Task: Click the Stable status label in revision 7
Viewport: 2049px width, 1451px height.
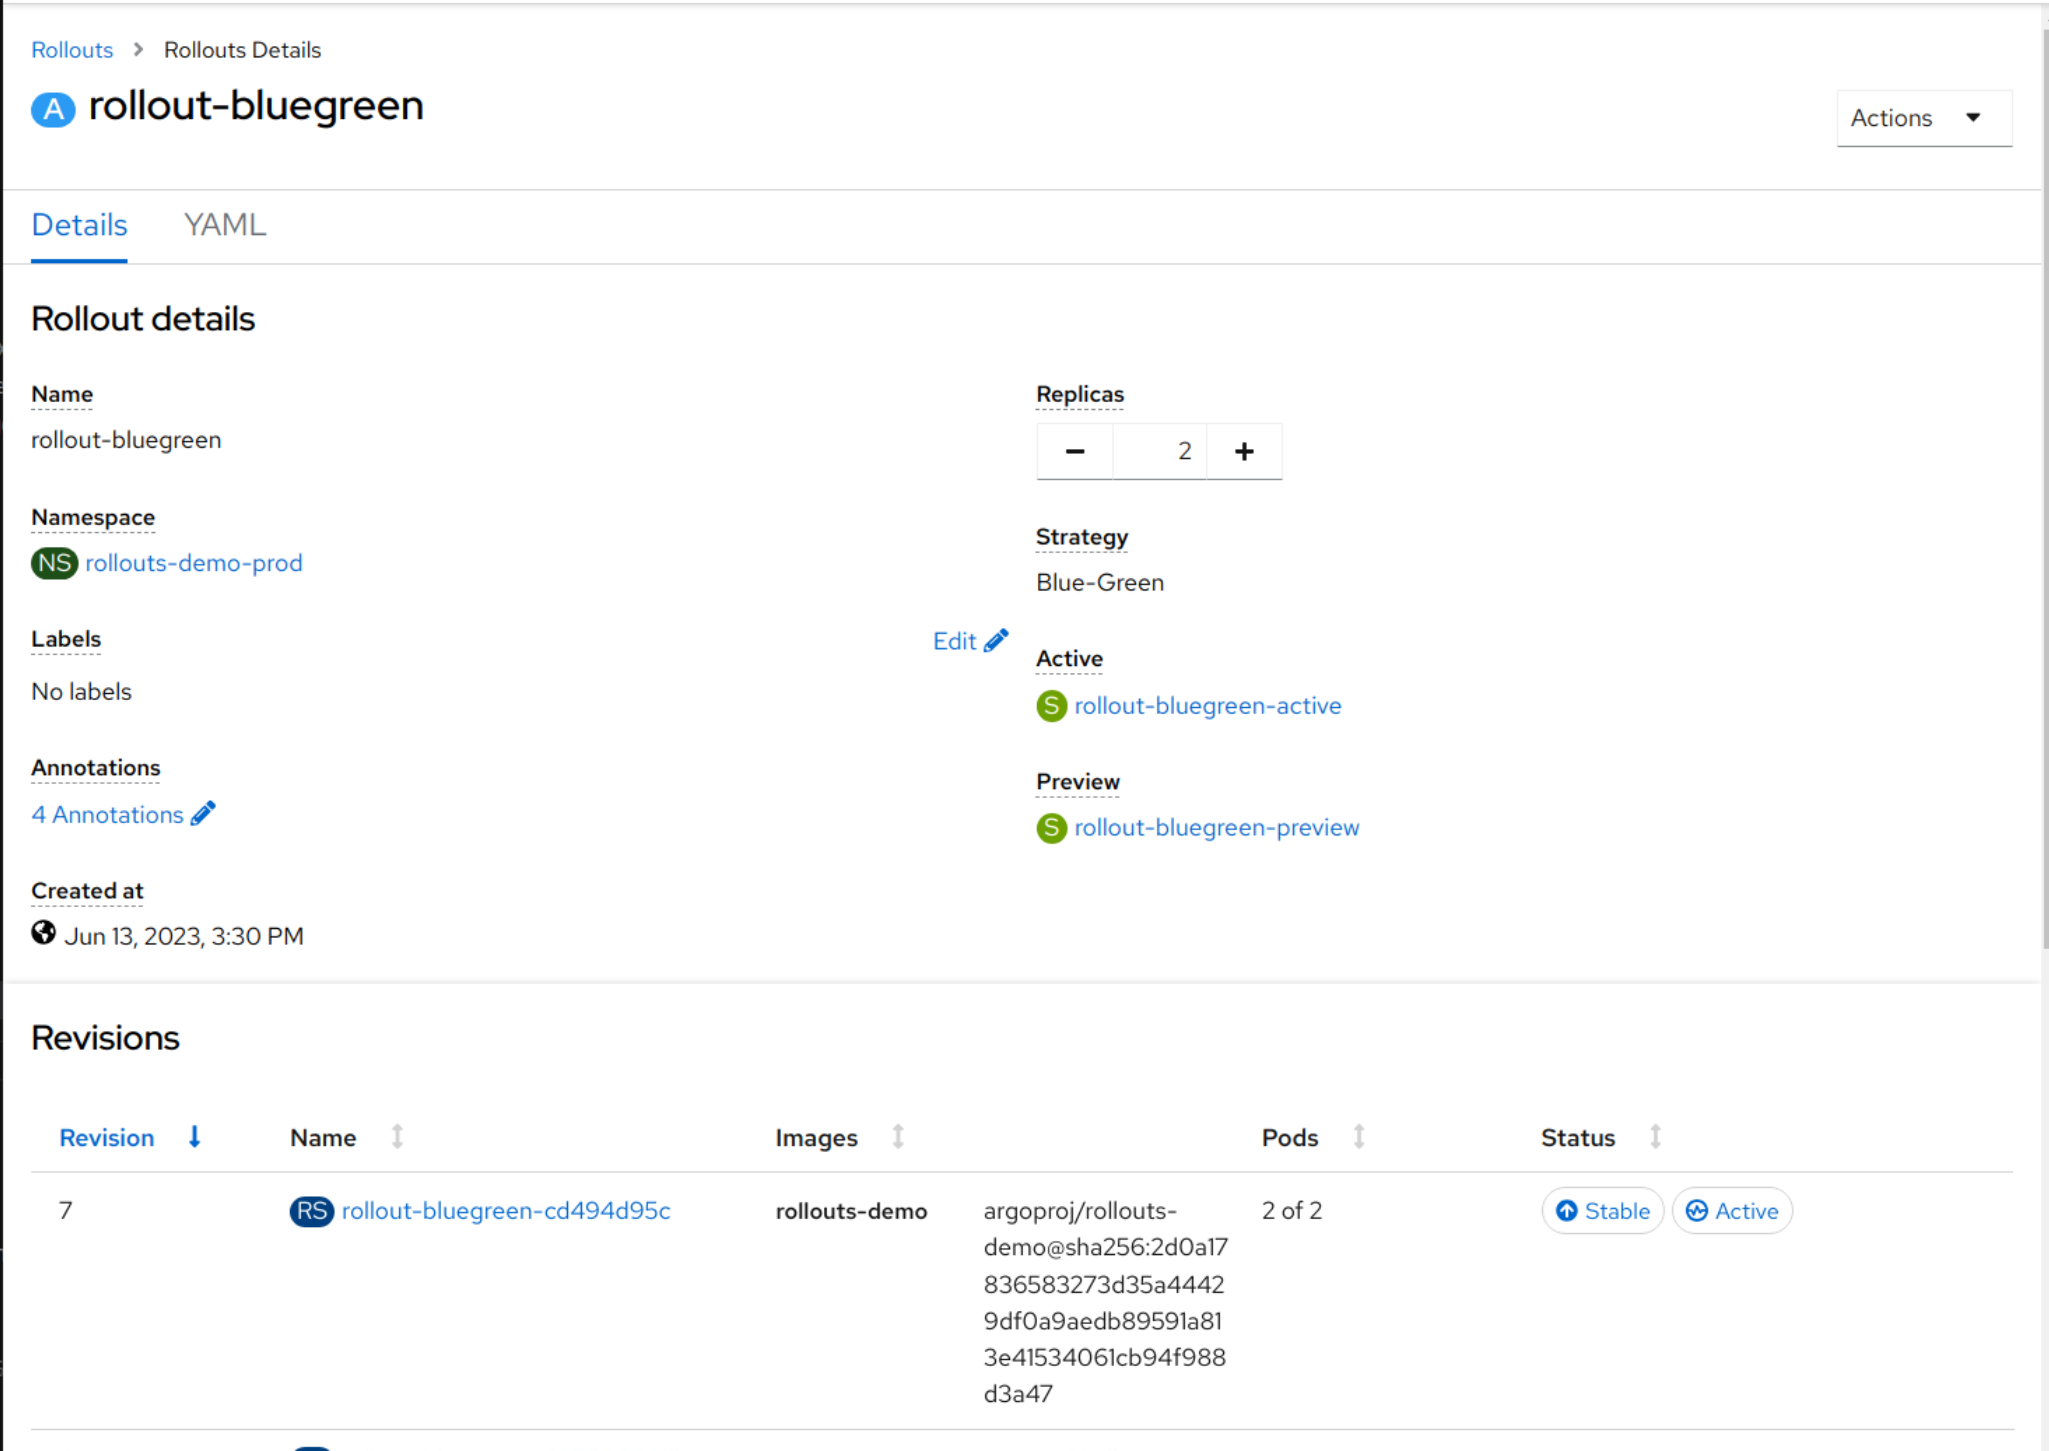Action: click(x=1603, y=1211)
